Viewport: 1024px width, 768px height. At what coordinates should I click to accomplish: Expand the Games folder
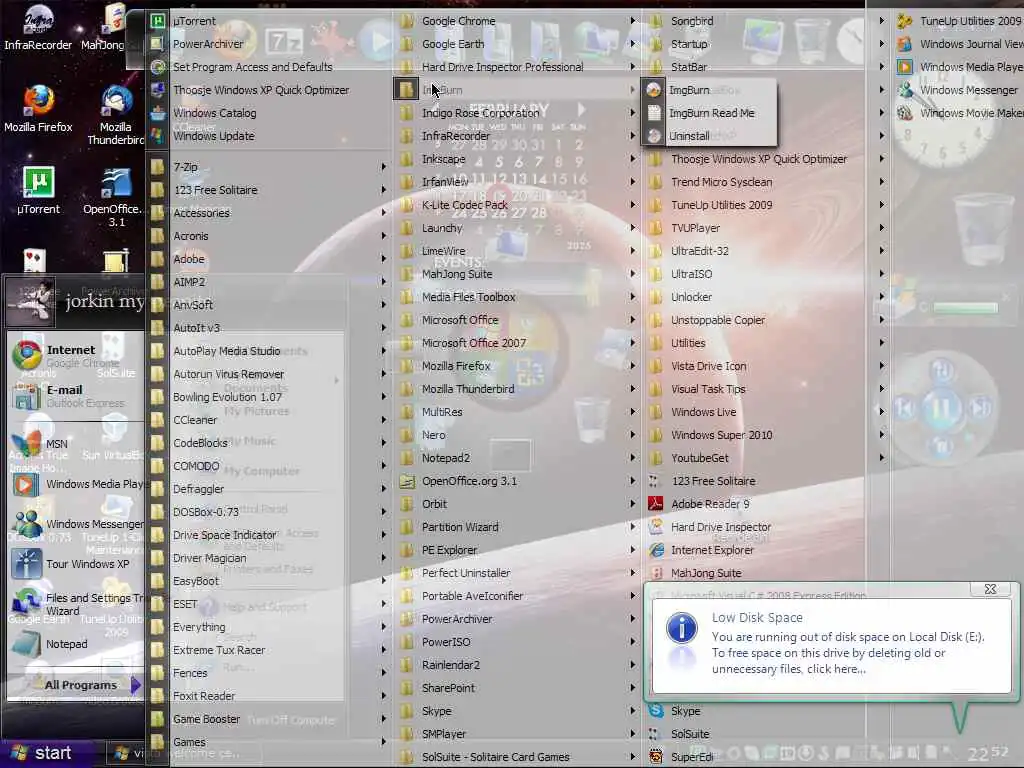(269, 742)
